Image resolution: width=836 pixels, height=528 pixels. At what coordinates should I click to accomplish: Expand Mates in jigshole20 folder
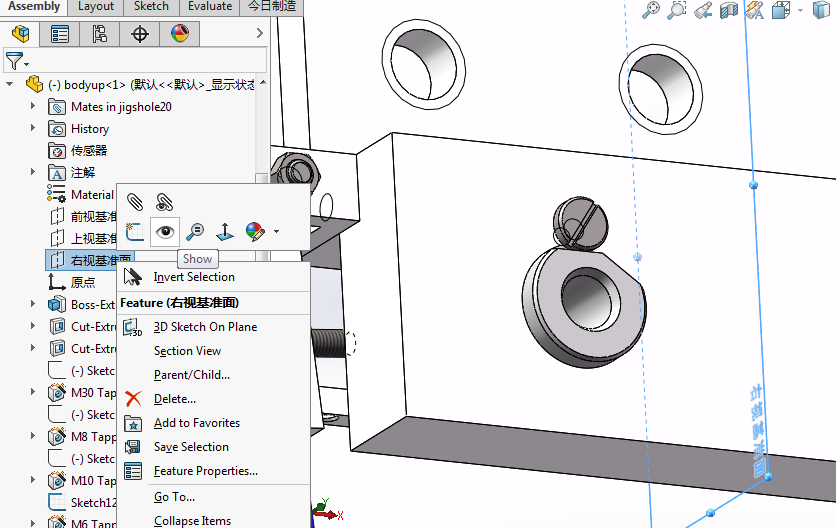click(x=33, y=106)
